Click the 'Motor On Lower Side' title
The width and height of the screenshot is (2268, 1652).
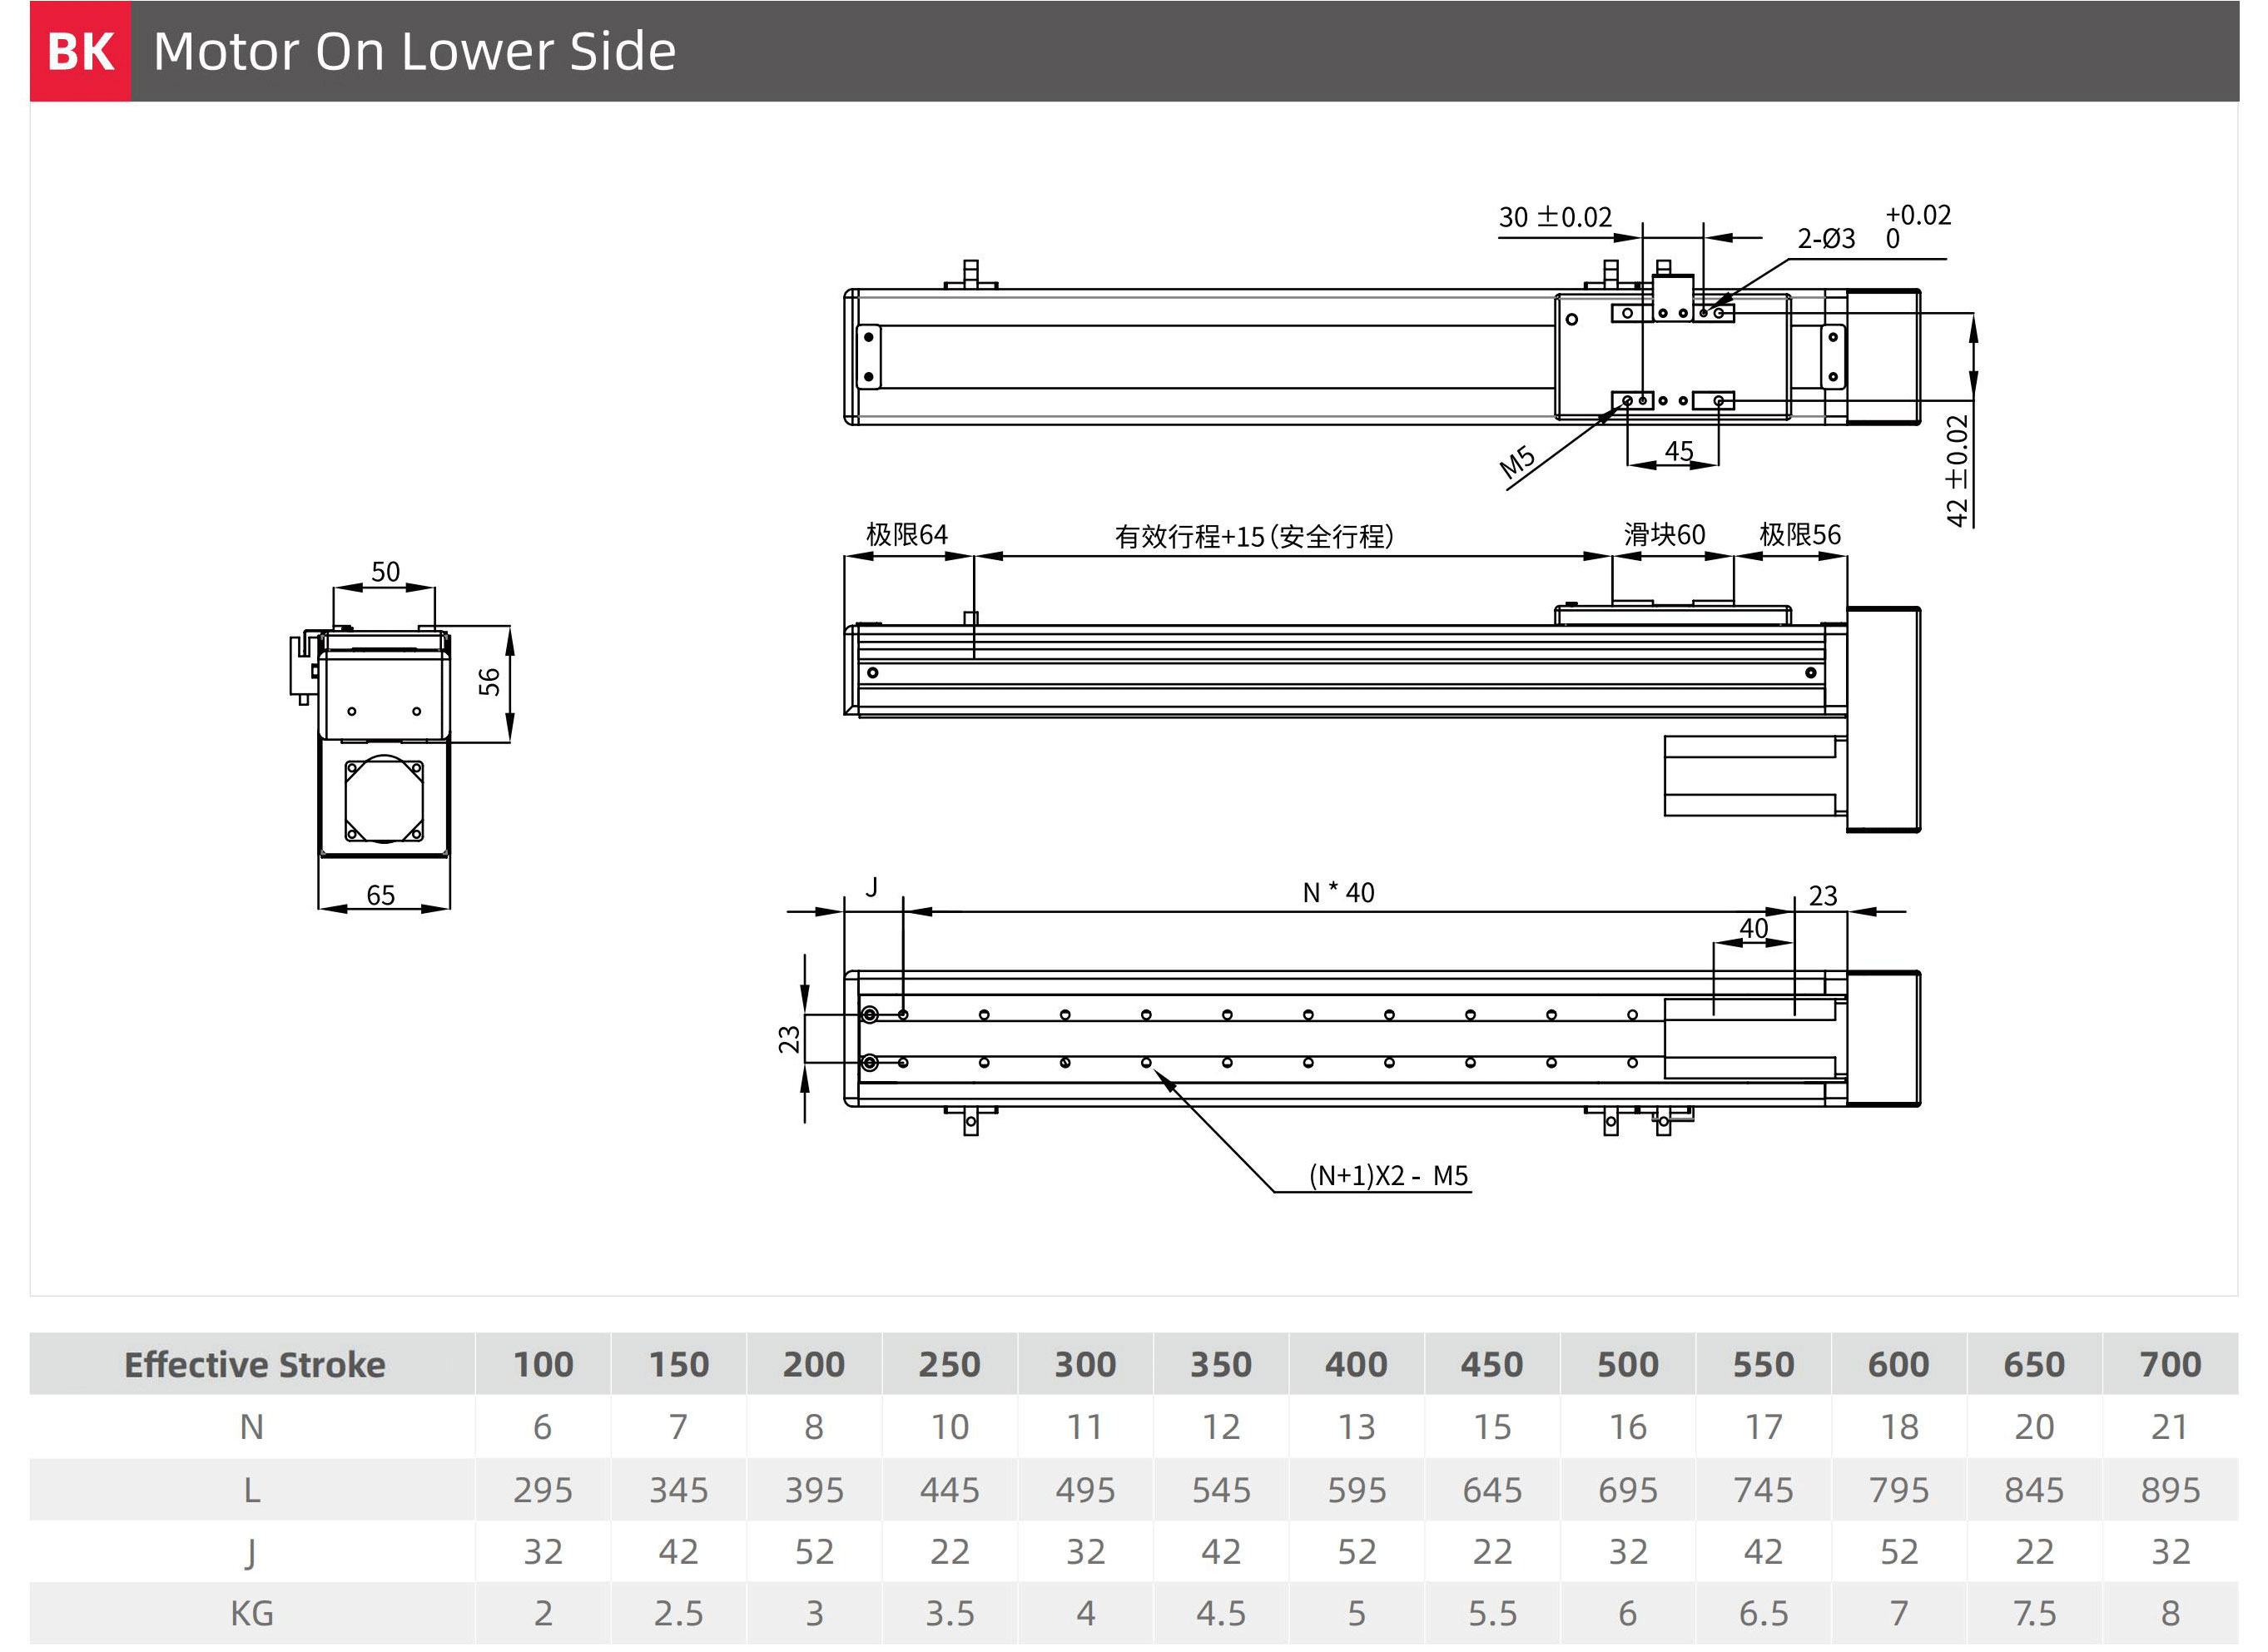coord(414,51)
